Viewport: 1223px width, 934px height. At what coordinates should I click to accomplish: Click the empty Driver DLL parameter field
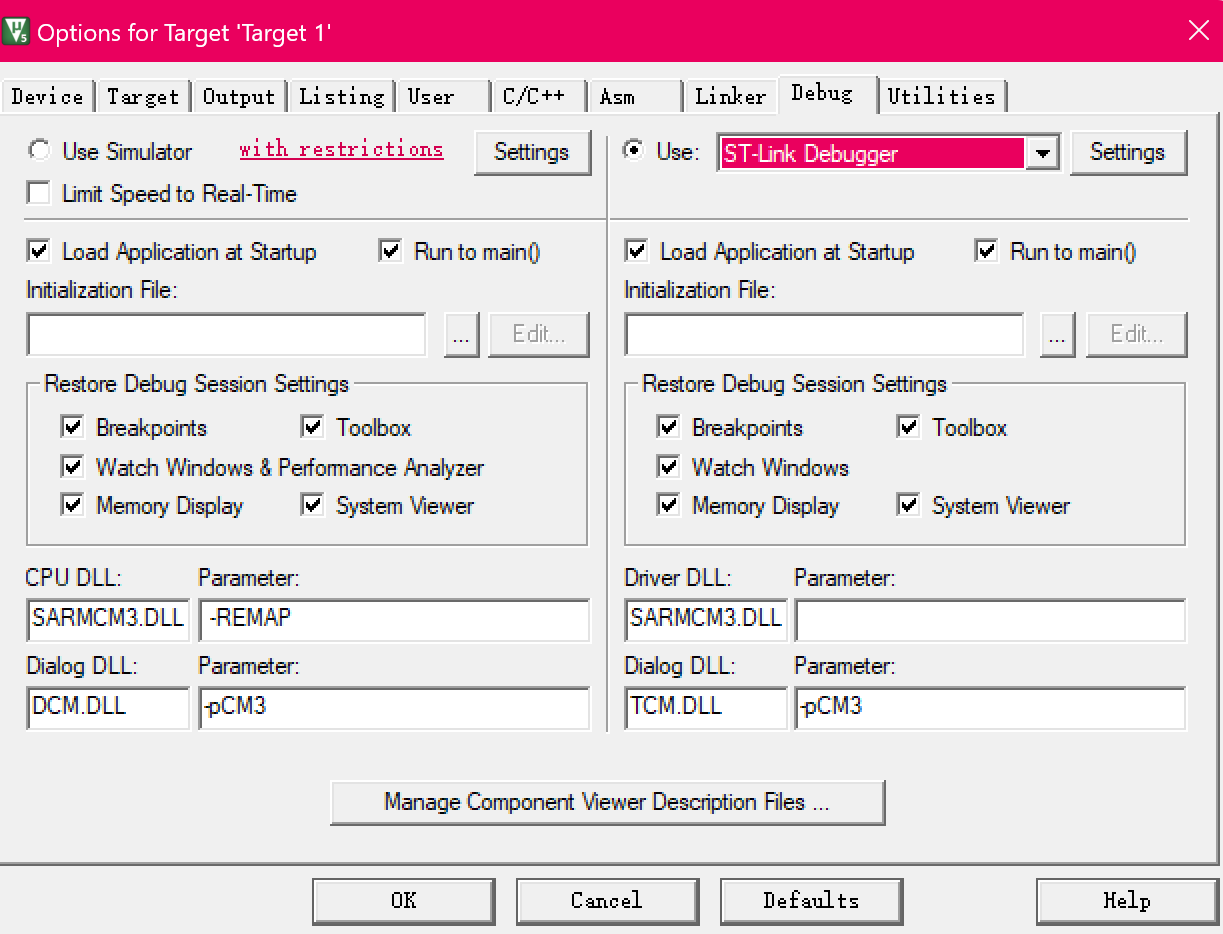pyautogui.click(x=991, y=619)
